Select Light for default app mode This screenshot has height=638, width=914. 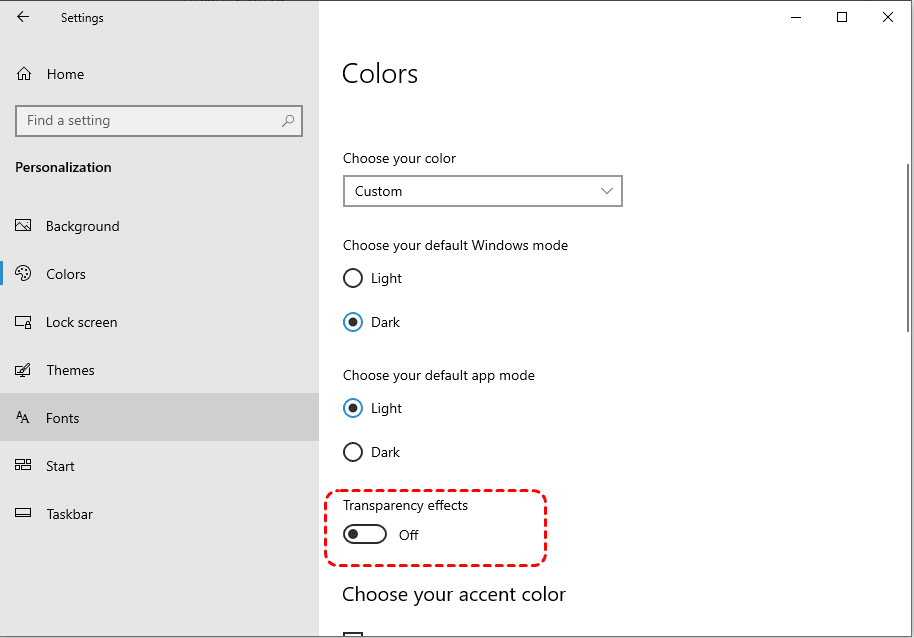coord(353,408)
